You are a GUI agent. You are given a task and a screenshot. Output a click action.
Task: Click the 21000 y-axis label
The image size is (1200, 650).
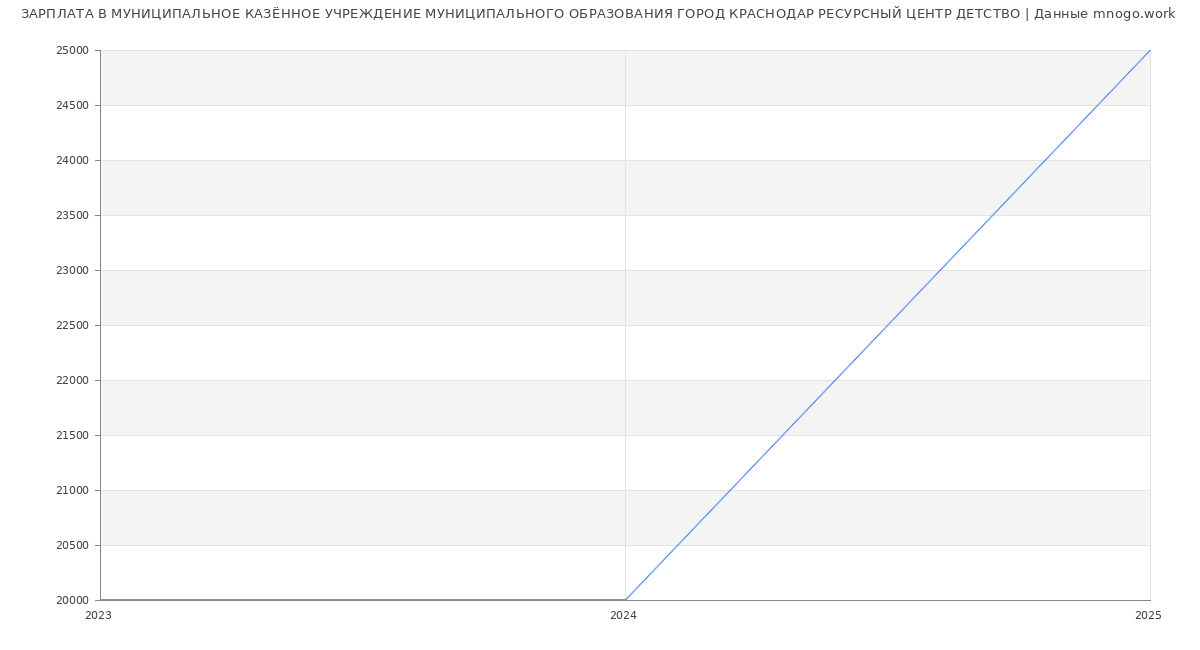tap(73, 490)
